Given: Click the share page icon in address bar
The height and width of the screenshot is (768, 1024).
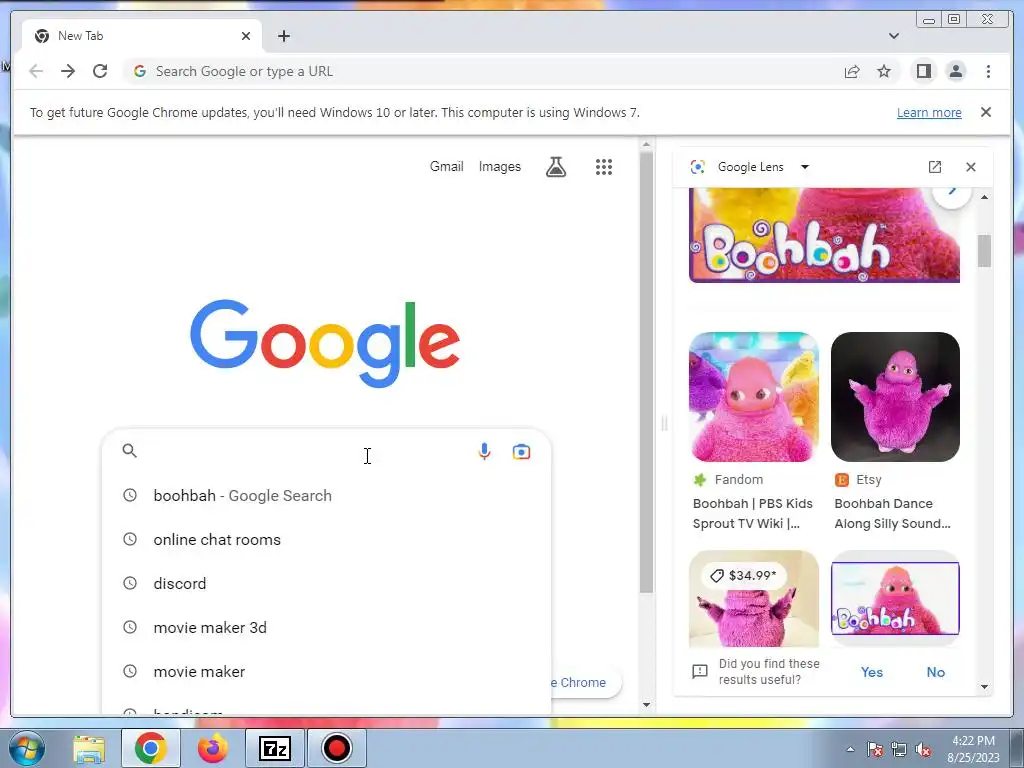Looking at the screenshot, I should point(852,71).
